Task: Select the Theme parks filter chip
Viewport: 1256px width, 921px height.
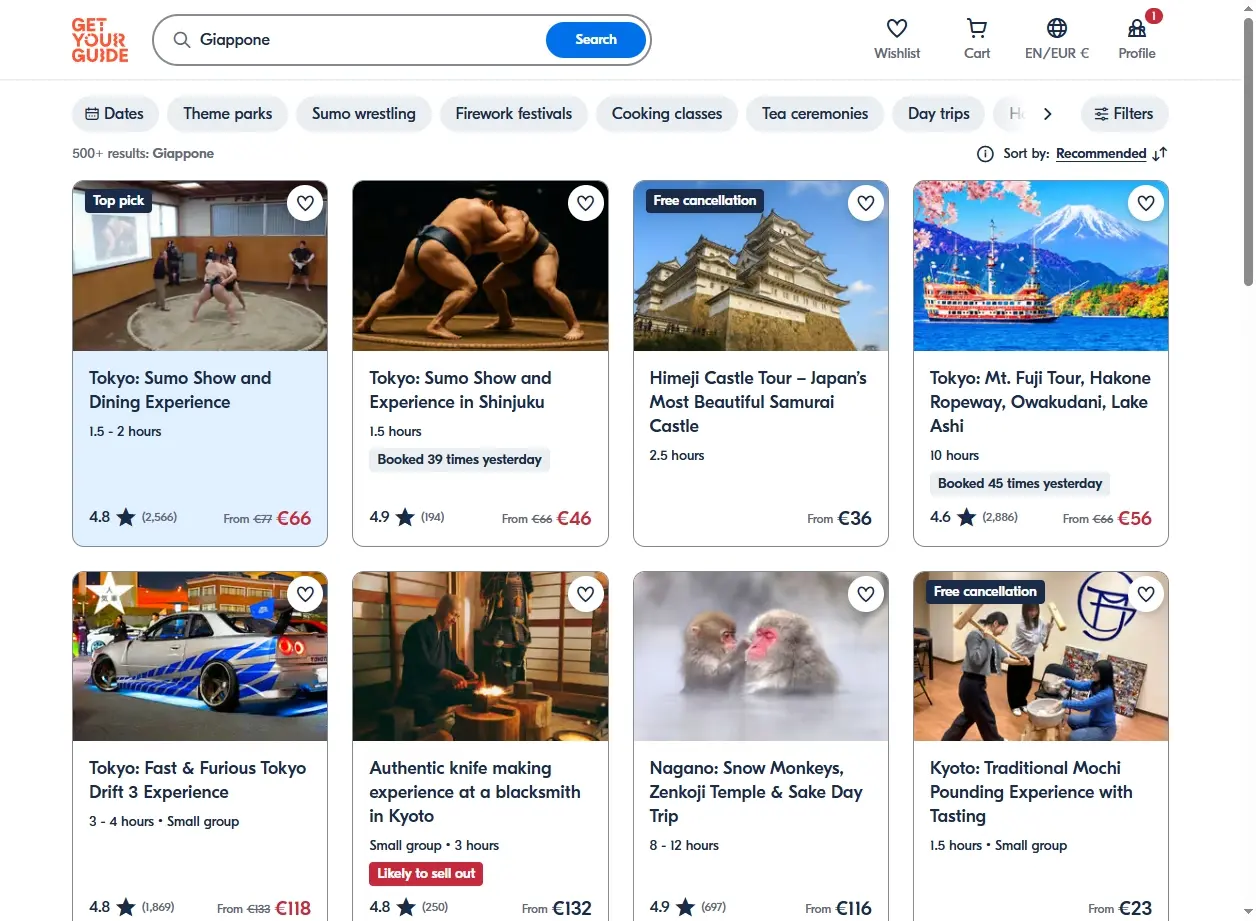Action: (x=228, y=114)
